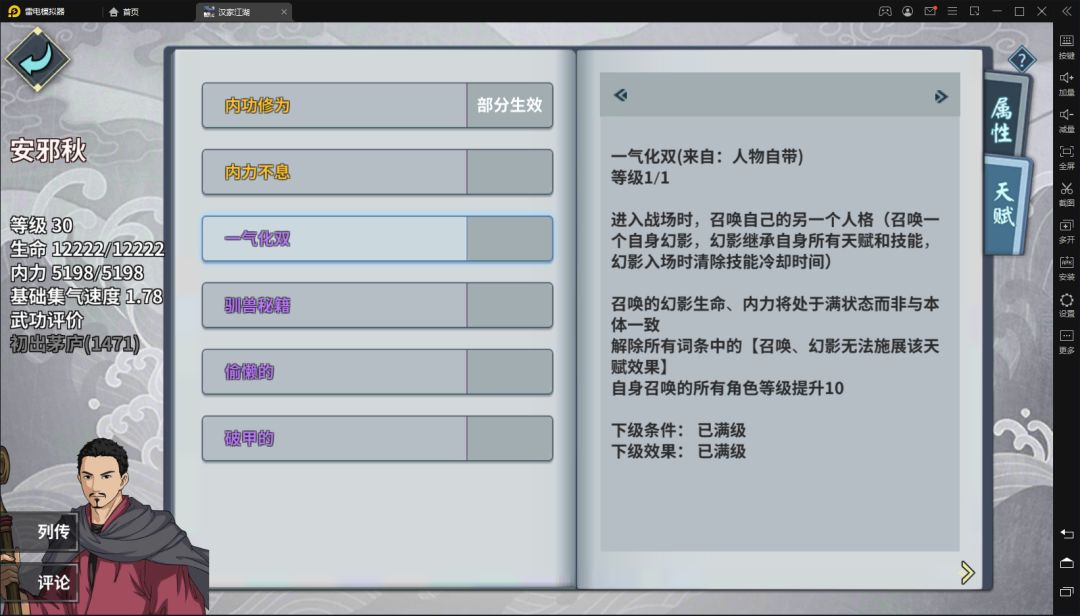The height and width of the screenshot is (616, 1080).
Task: Click the back arrow diamond icon
Action: (37, 59)
